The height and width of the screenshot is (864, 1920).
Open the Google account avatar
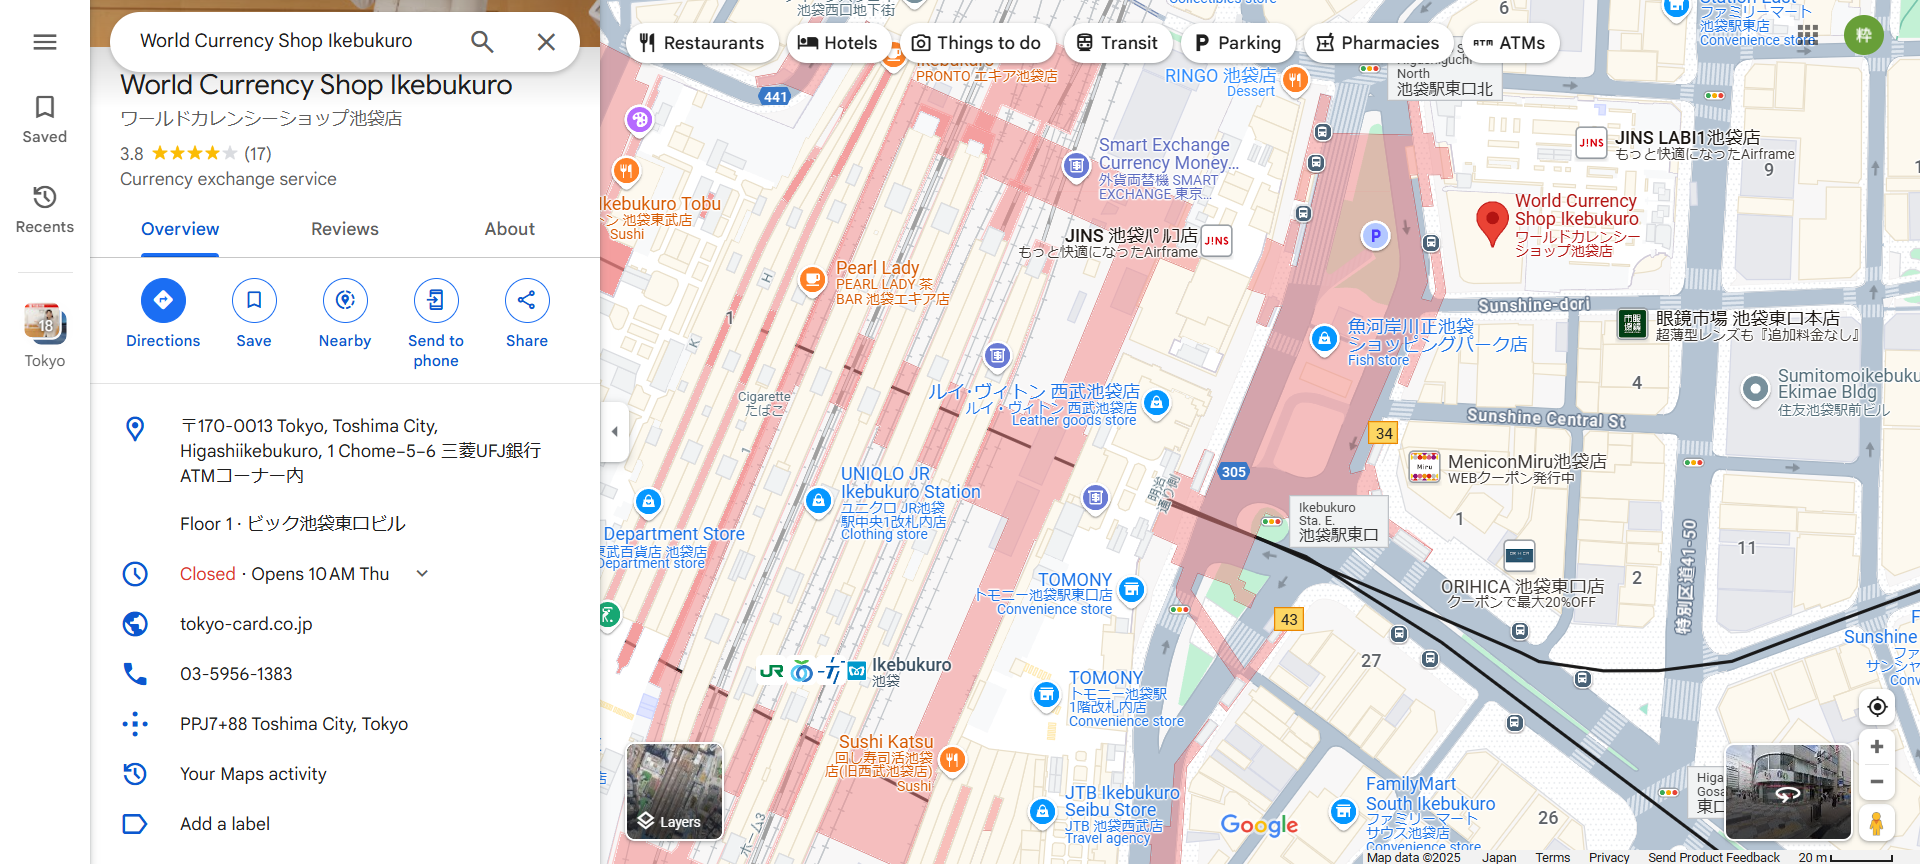click(1864, 35)
